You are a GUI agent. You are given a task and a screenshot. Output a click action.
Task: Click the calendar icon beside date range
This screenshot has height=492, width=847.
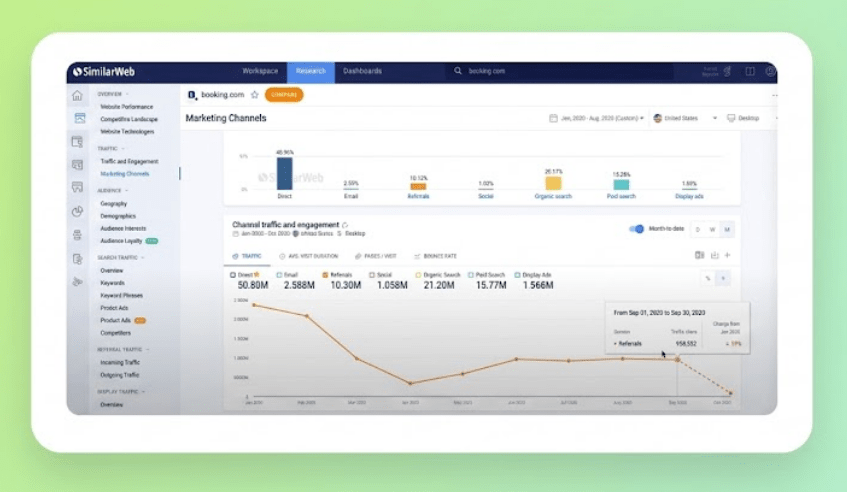click(x=553, y=118)
